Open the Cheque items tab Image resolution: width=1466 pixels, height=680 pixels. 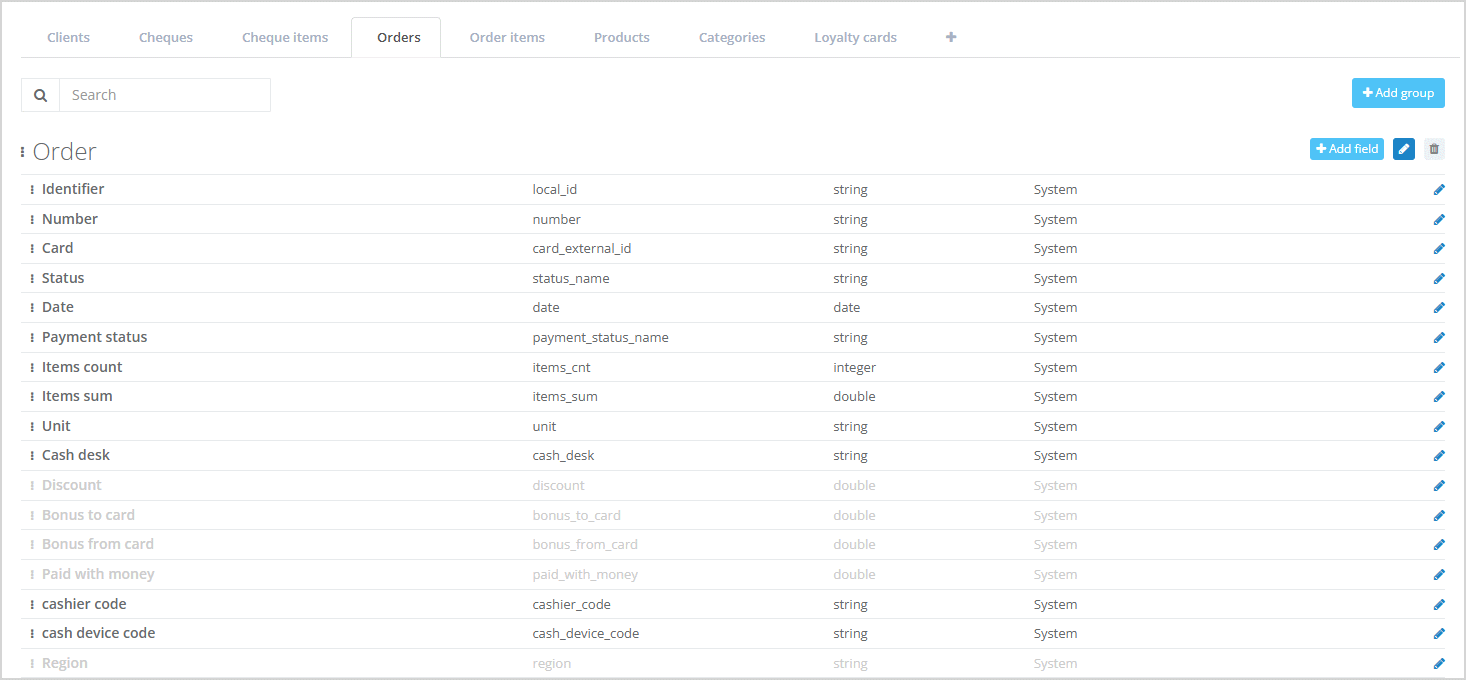tap(285, 38)
